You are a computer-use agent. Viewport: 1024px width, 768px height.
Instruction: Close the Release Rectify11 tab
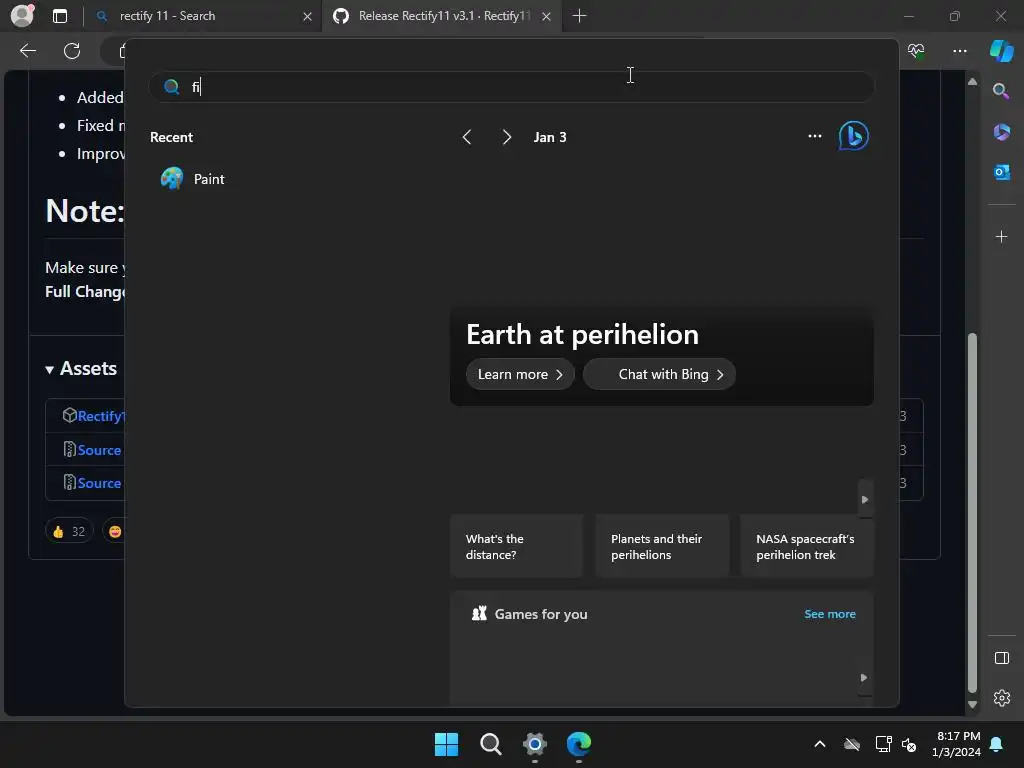(546, 16)
